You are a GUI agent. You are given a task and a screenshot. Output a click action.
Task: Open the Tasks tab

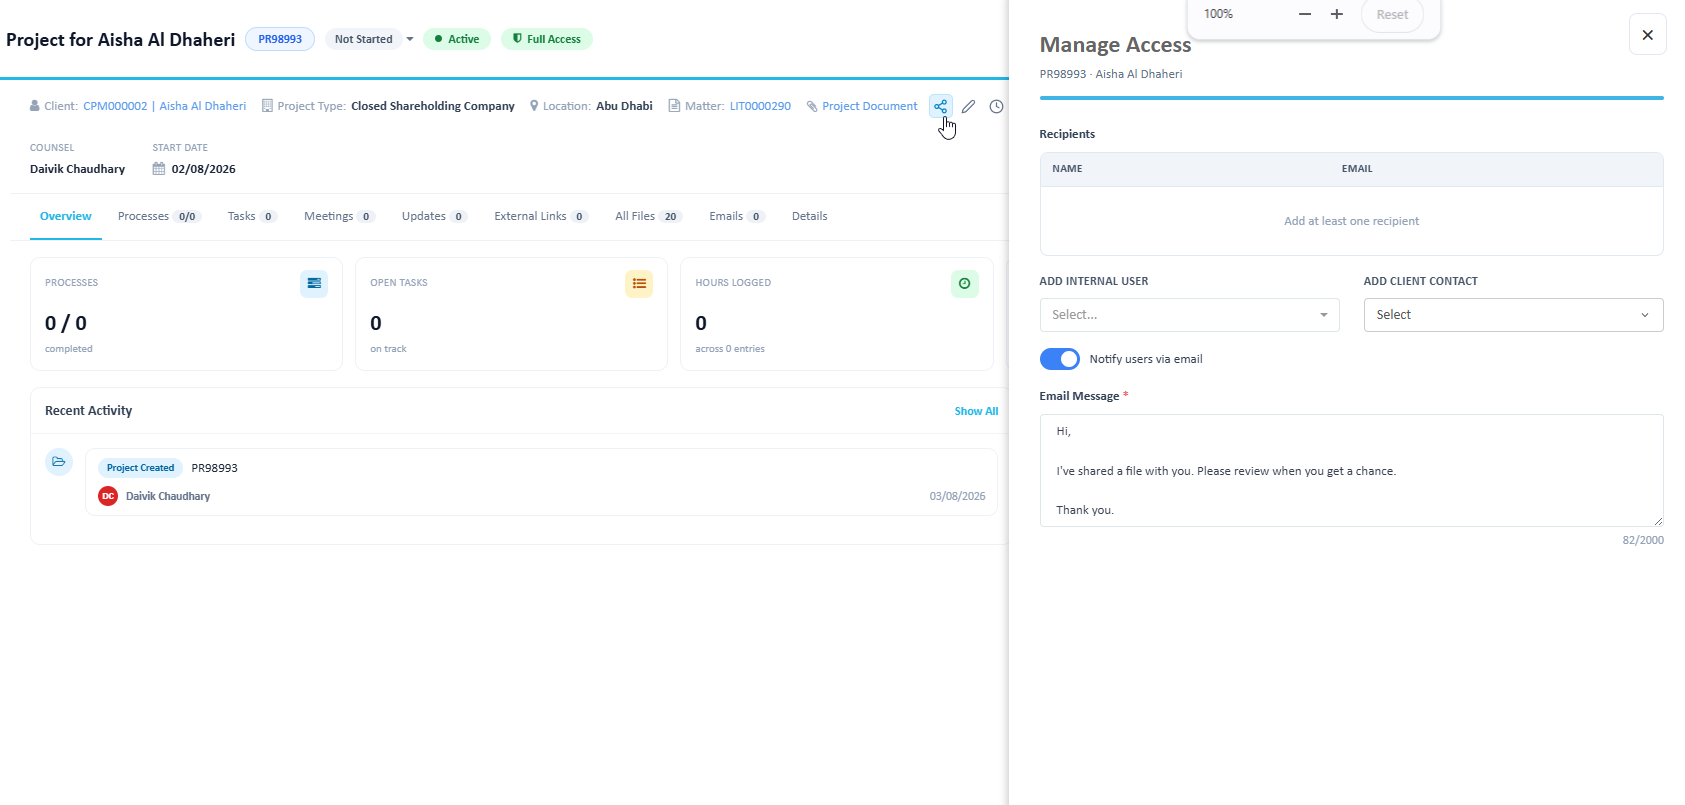point(252,216)
